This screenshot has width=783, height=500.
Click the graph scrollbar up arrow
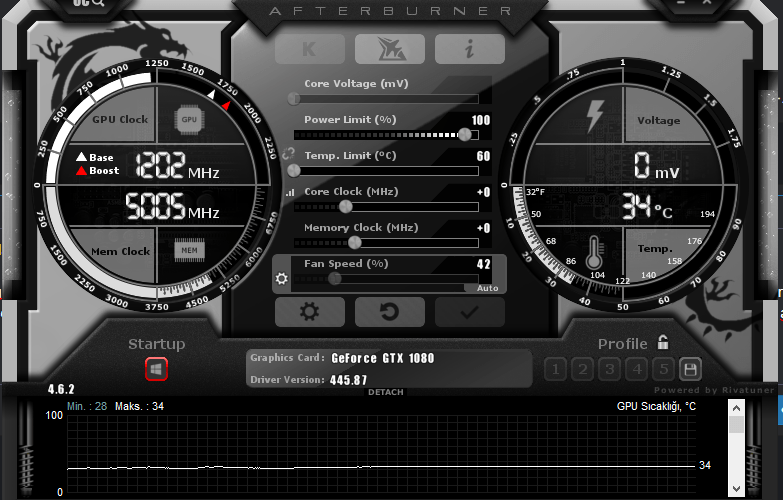tap(737, 408)
